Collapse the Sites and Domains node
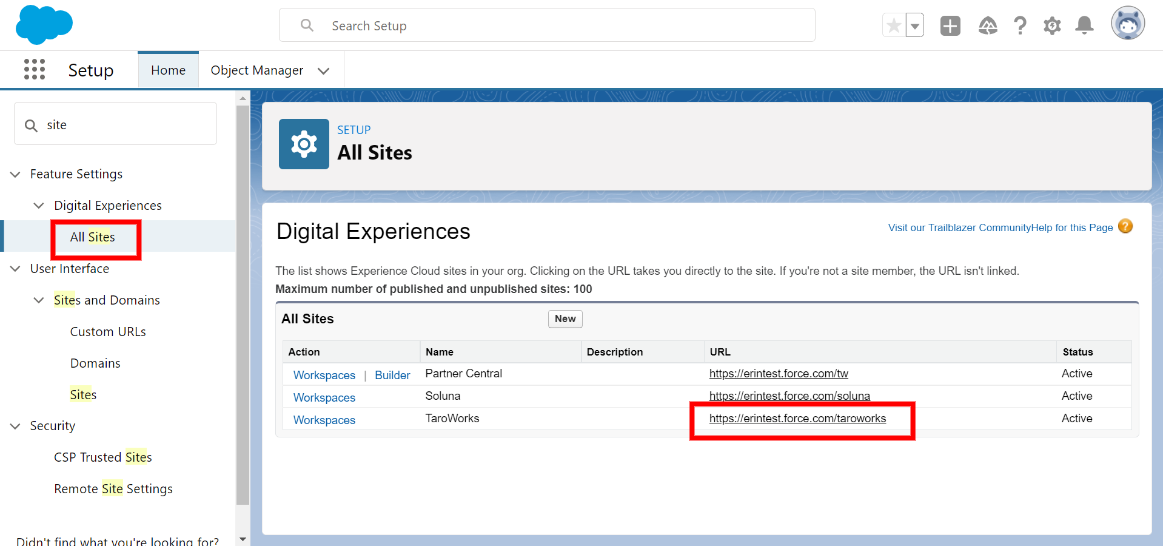 tap(39, 300)
